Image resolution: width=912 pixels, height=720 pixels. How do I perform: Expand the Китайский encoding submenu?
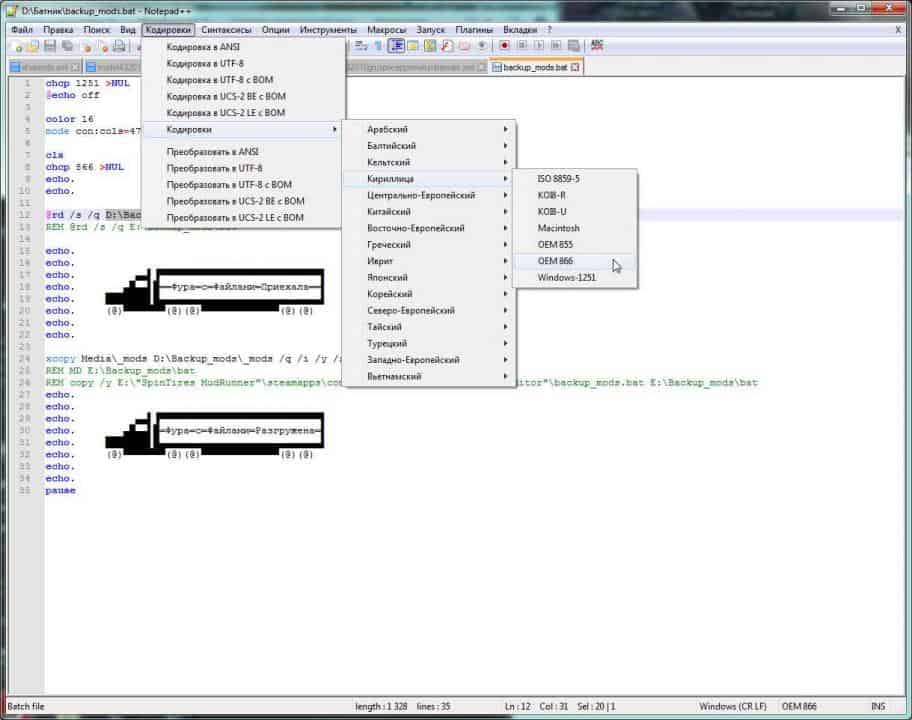389,212
